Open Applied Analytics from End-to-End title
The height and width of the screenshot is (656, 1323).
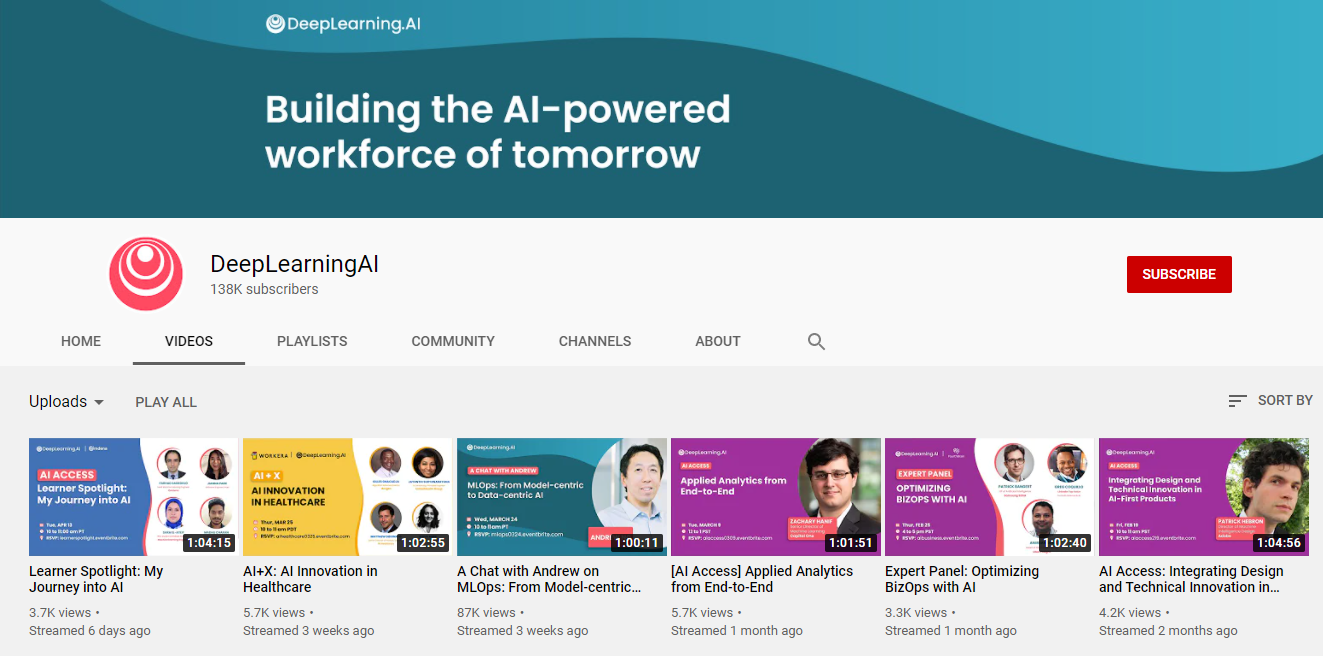click(762, 579)
